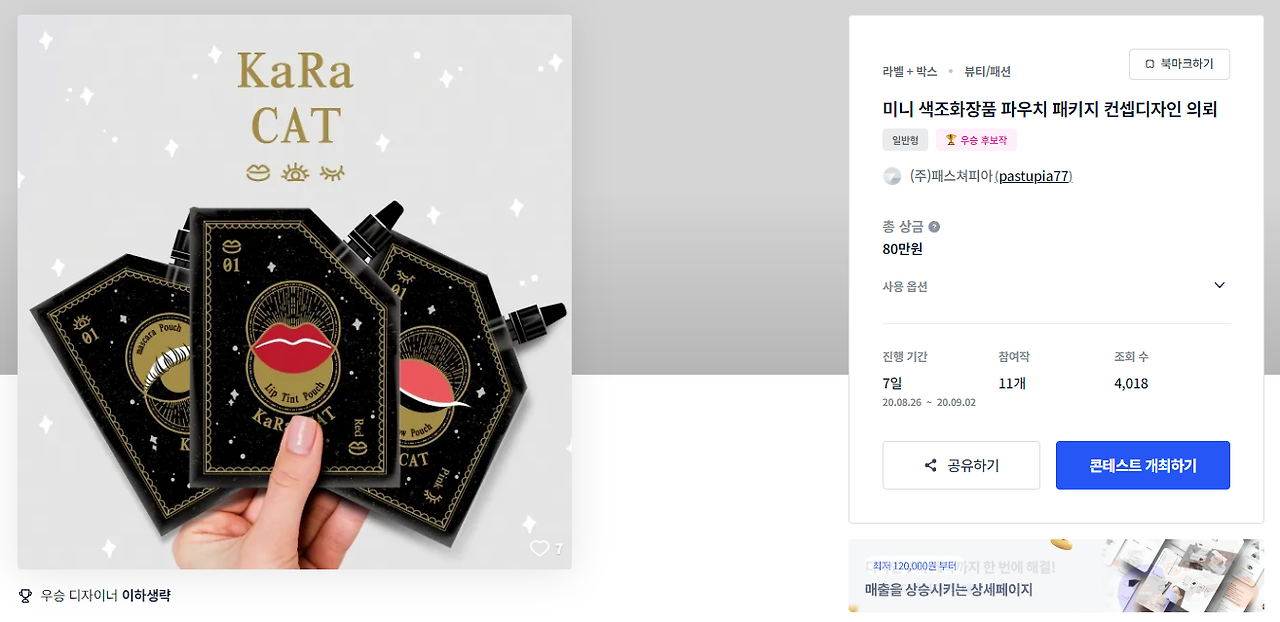
Task: Click the 상세페이지 promotional banner
Action: coord(1056,576)
